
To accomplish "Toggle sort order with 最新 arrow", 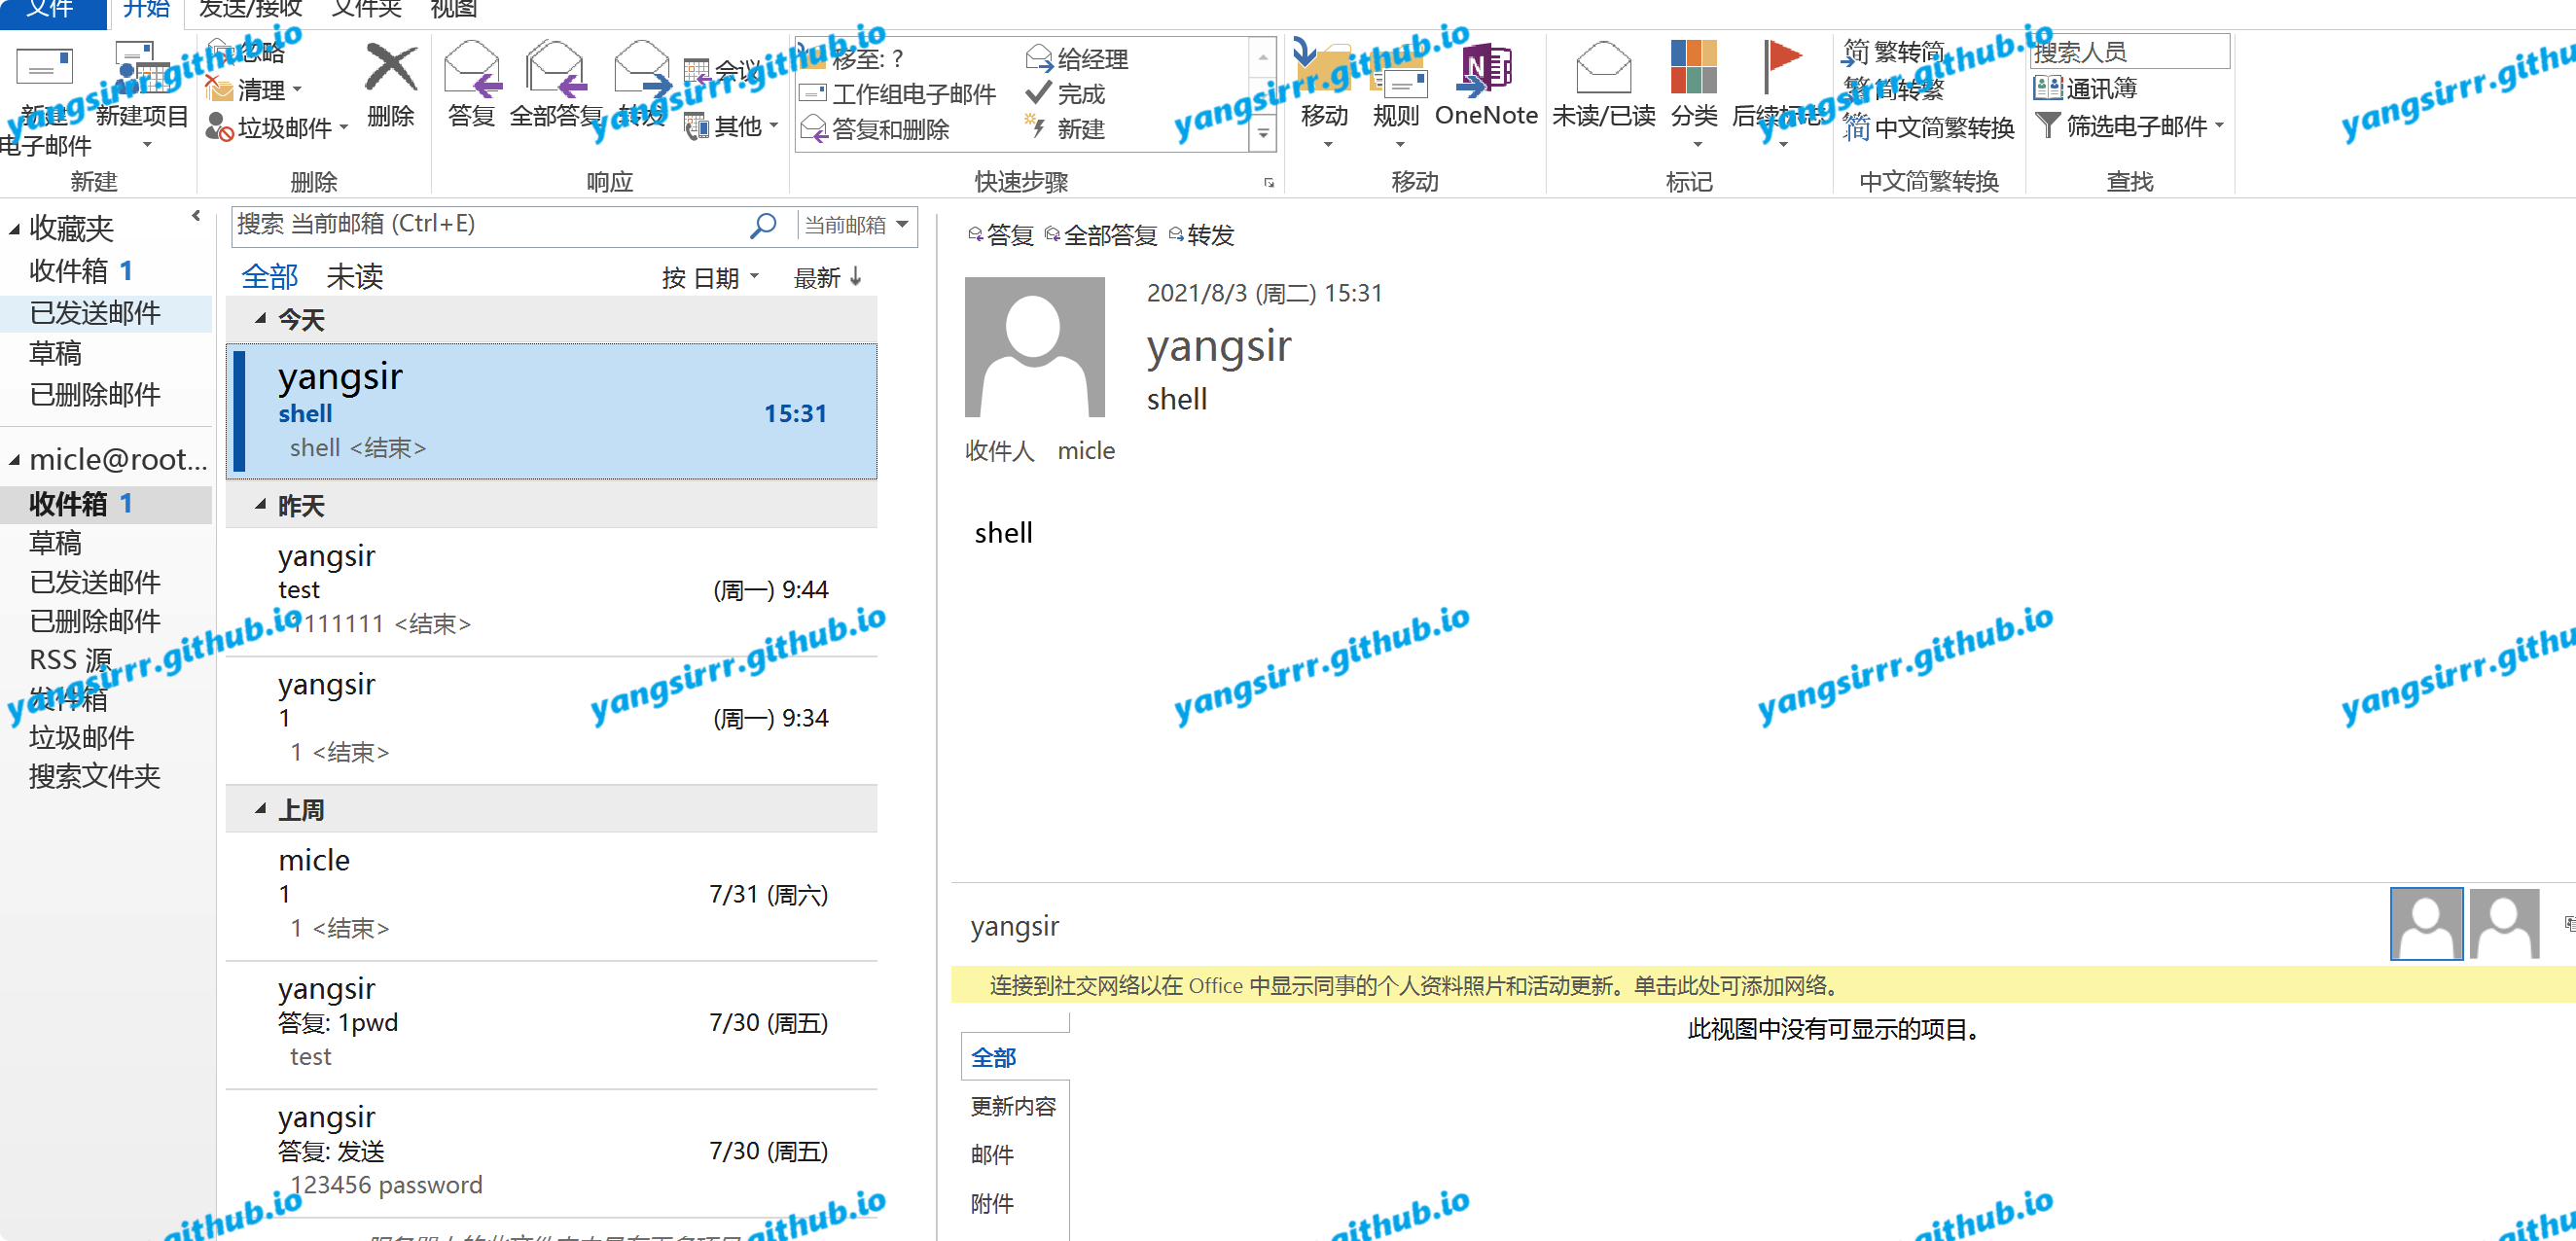I will 828,278.
